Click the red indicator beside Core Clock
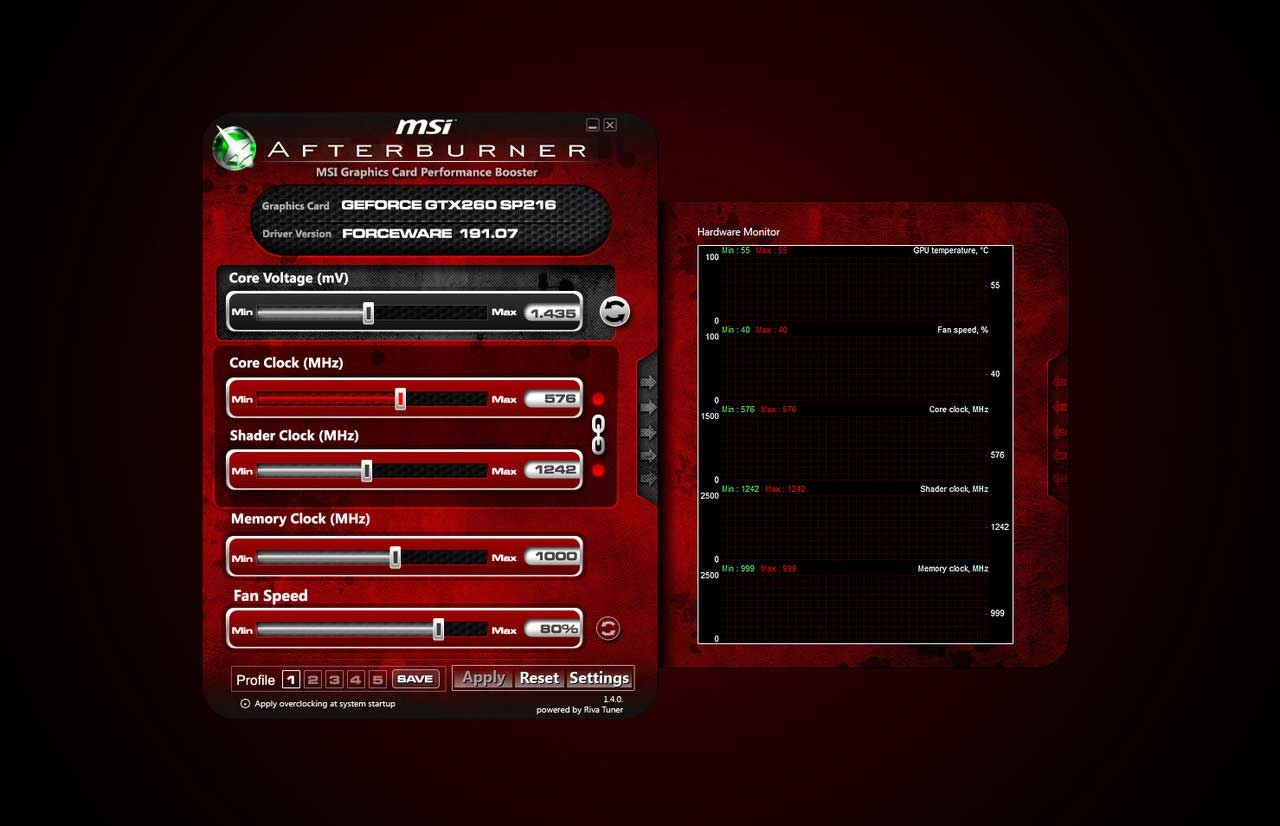The image size is (1280, 826). (598, 399)
